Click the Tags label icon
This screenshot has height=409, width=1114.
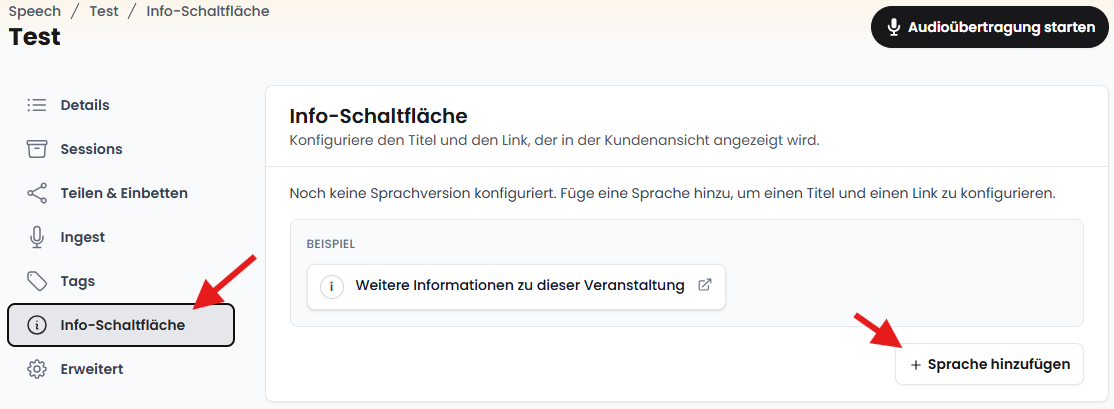[36, 281]
